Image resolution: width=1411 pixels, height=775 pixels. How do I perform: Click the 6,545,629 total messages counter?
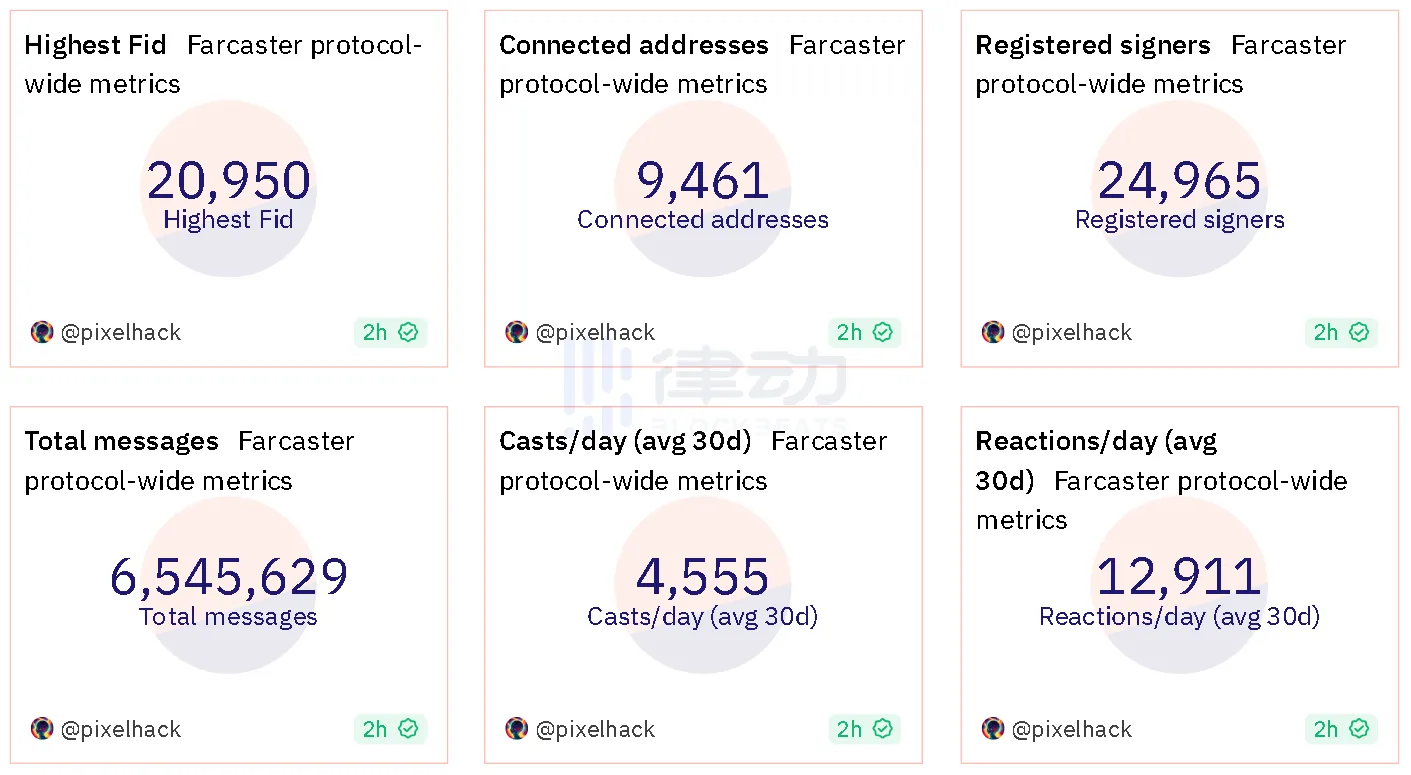click(229, 577)
